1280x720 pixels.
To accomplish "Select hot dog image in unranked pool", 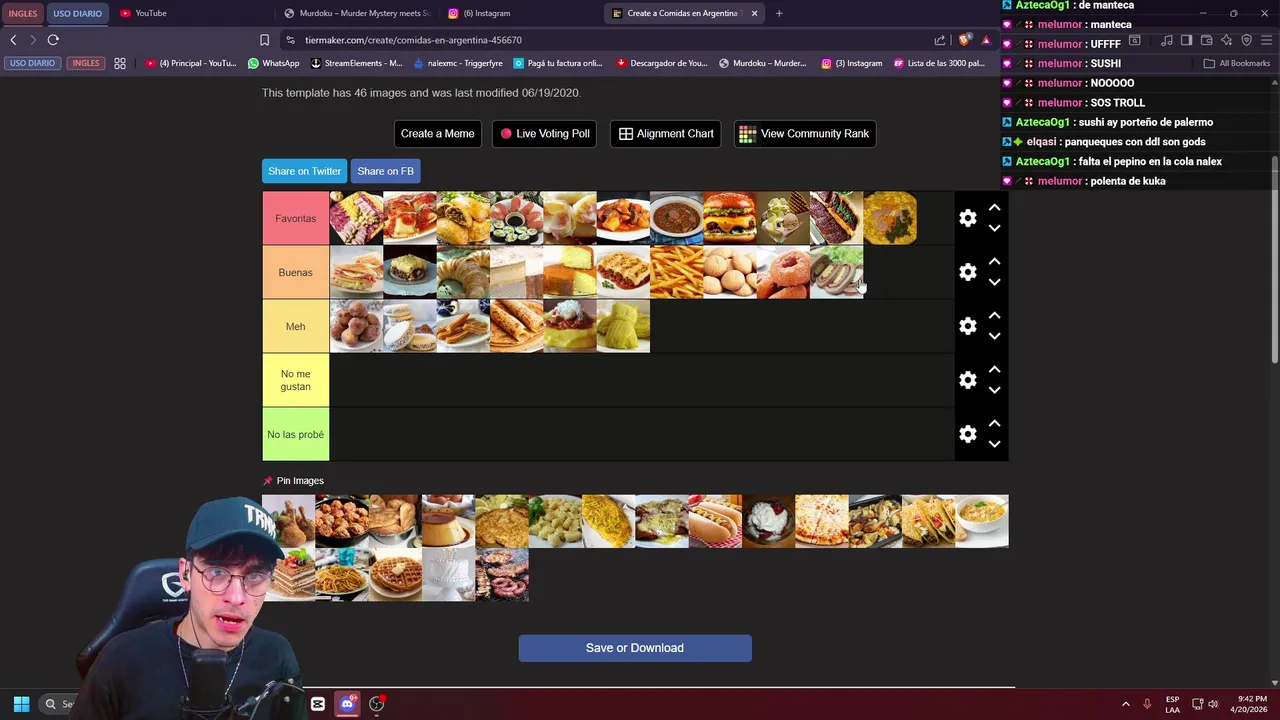I will click(x=715, y=521).
